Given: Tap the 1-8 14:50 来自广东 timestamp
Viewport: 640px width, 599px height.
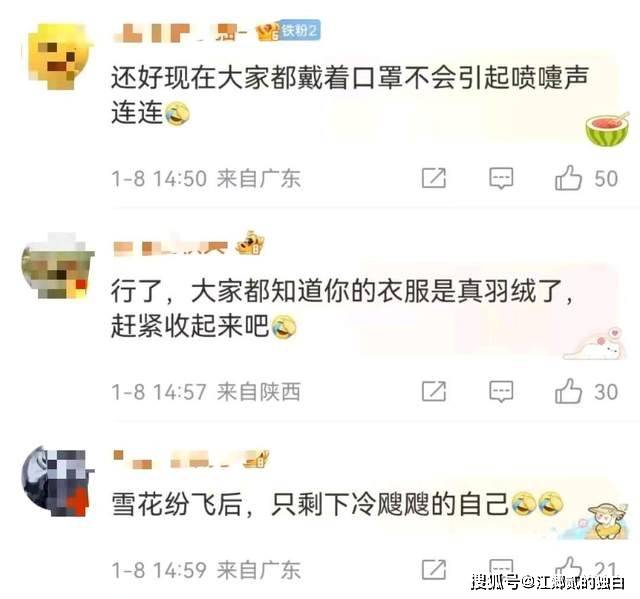Looking at the screenshot, I should tap(206, 179).
